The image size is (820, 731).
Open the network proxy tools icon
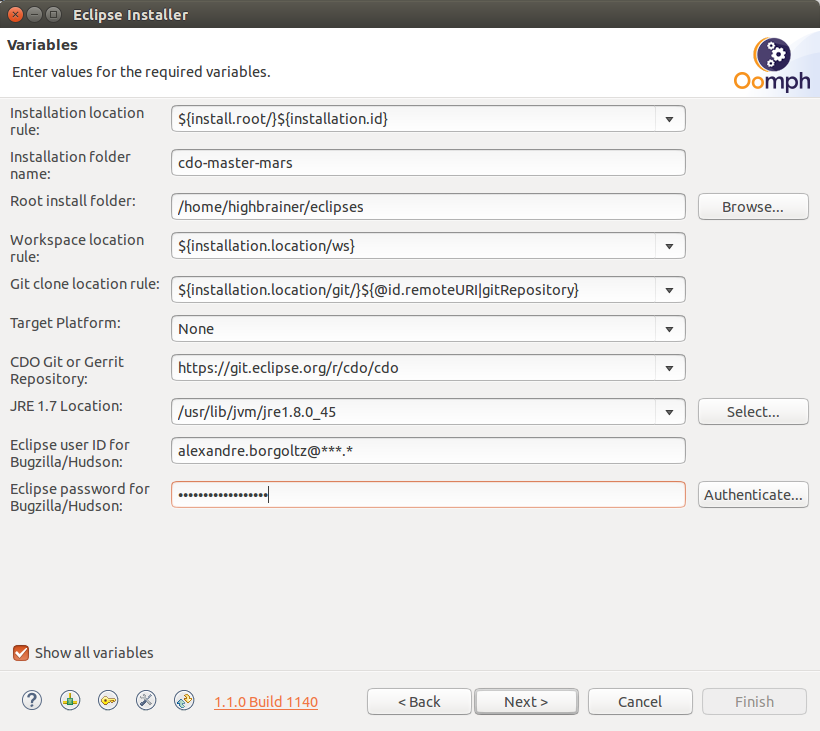[x=146, y=701]
